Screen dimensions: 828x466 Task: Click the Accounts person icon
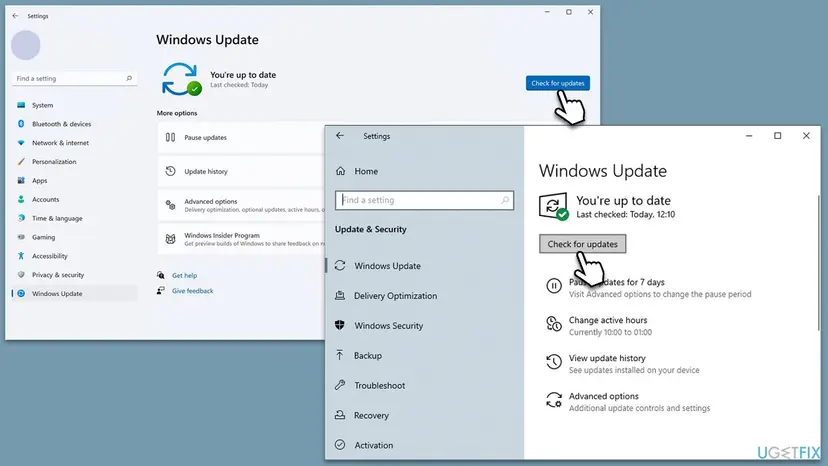click(21, 199)
